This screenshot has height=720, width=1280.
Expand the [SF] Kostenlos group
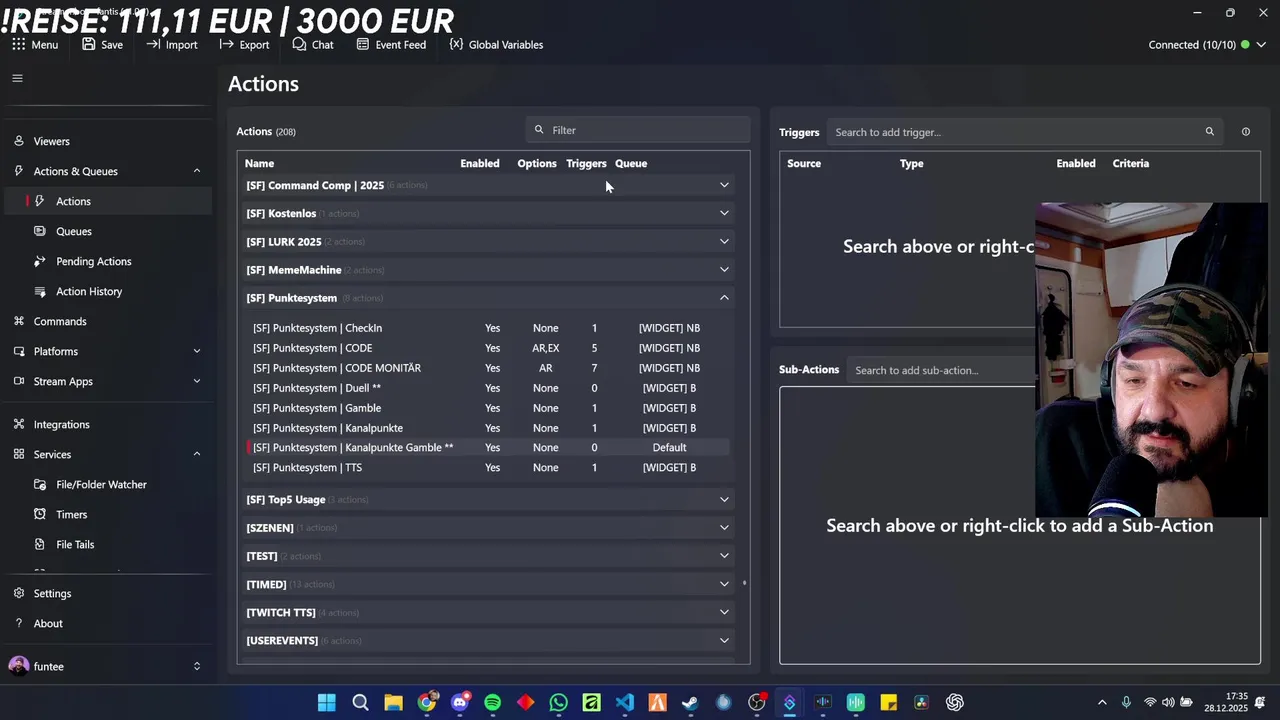(724, 213)
